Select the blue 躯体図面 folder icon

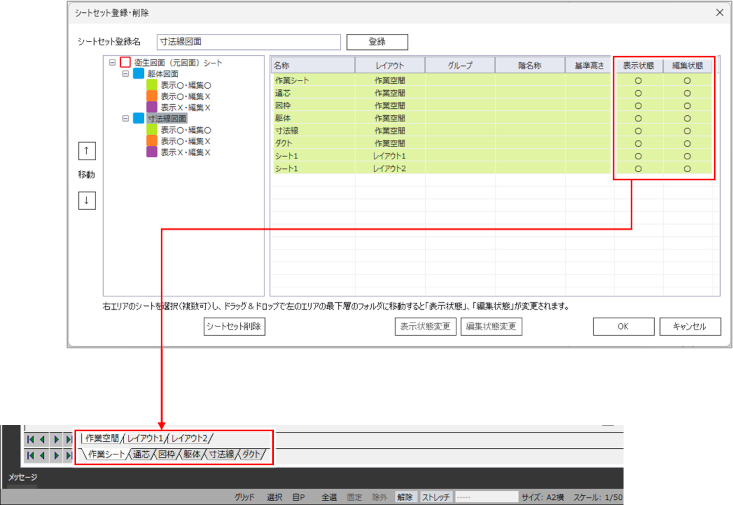point(139,74)
